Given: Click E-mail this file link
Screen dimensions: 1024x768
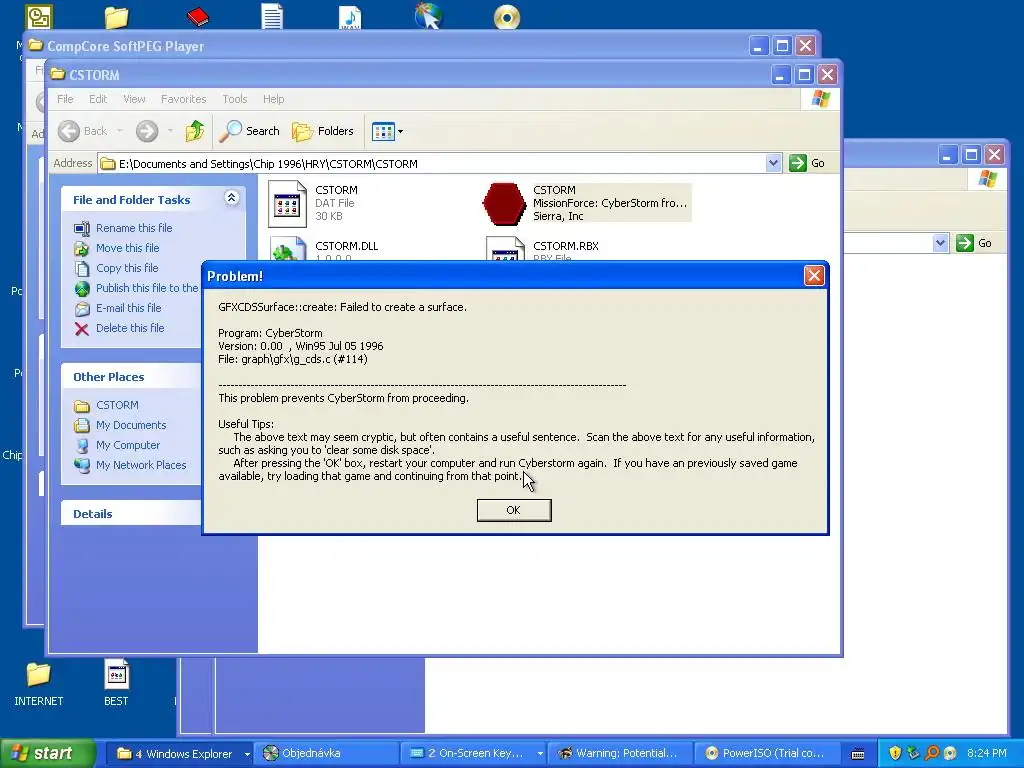Looking at the screenshot, I should (129, 308).
